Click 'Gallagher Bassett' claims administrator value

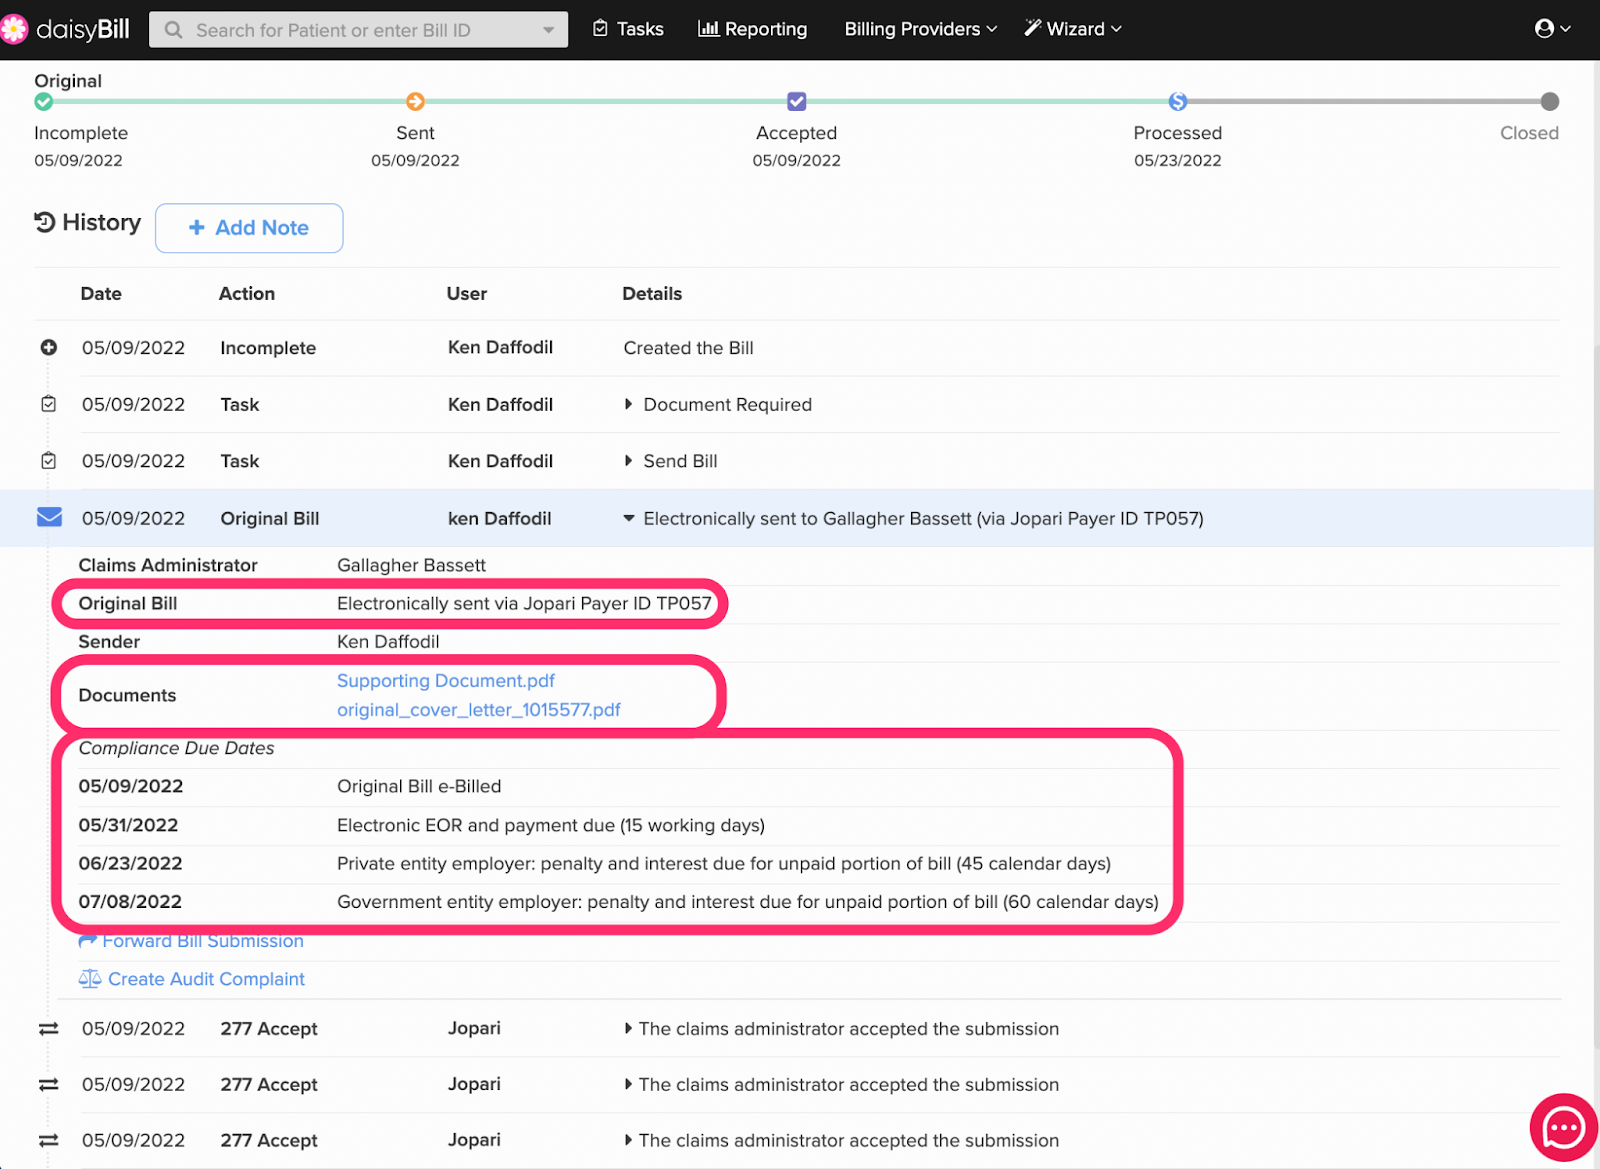411,565
